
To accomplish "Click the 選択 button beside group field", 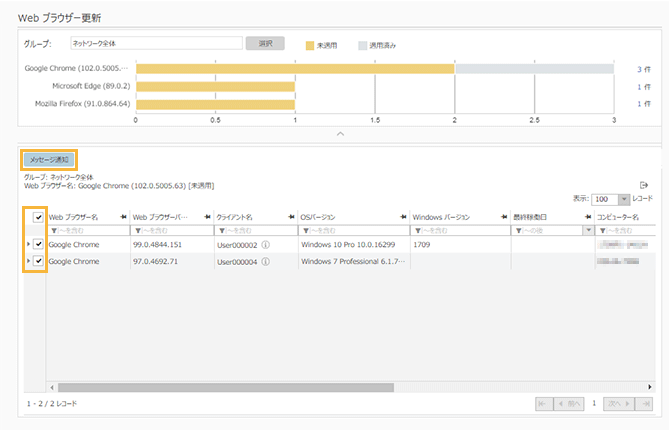I will coord(265,44).
